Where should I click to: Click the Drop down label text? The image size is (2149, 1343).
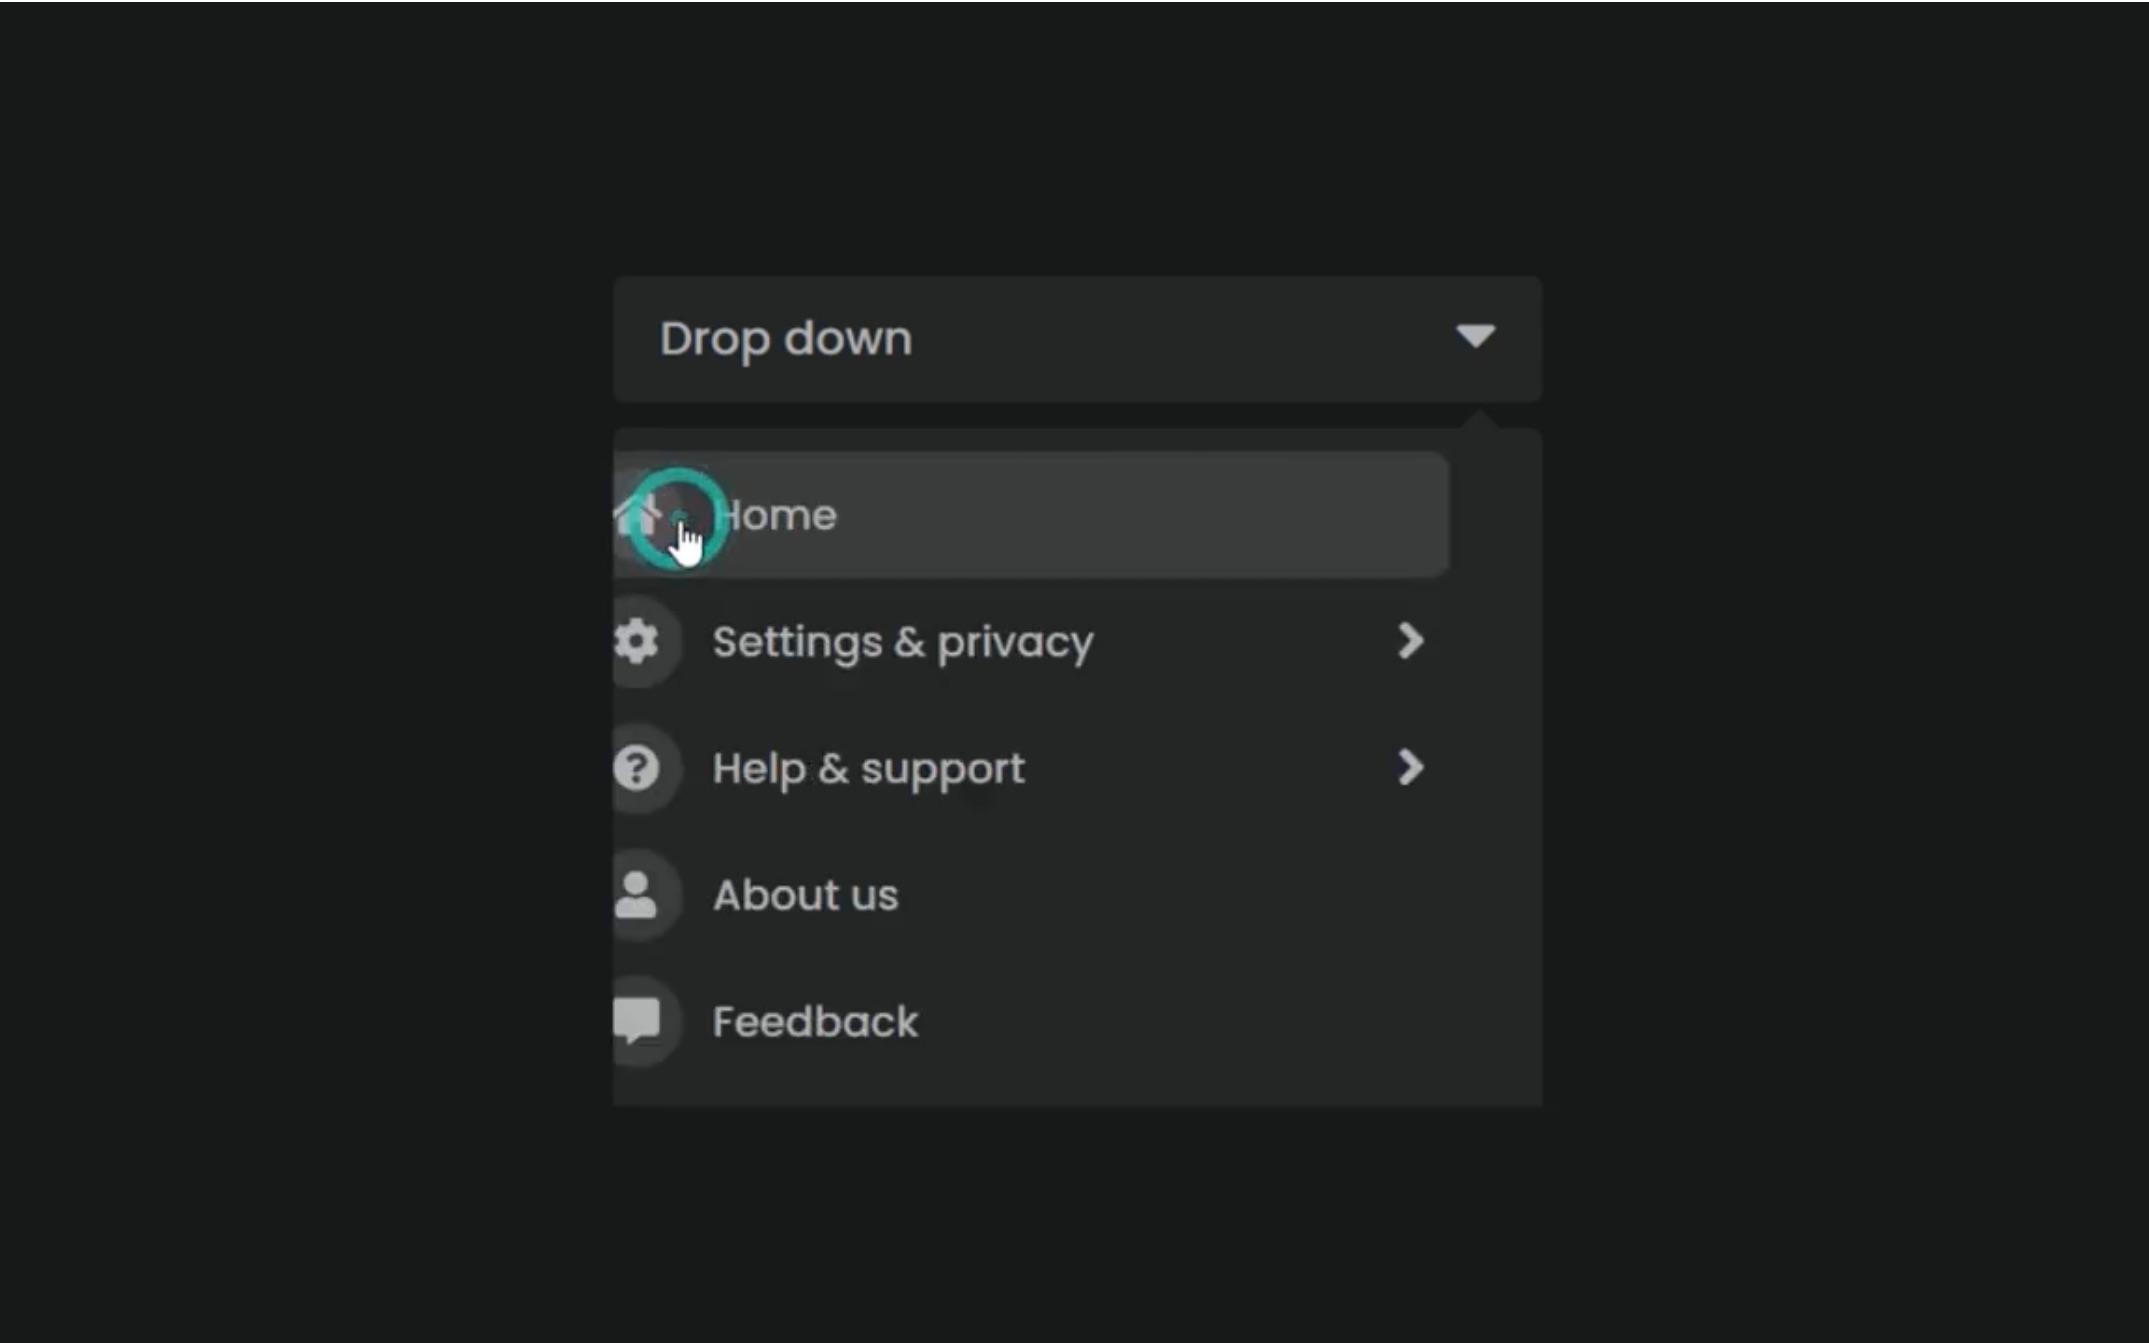click(786, 340)
